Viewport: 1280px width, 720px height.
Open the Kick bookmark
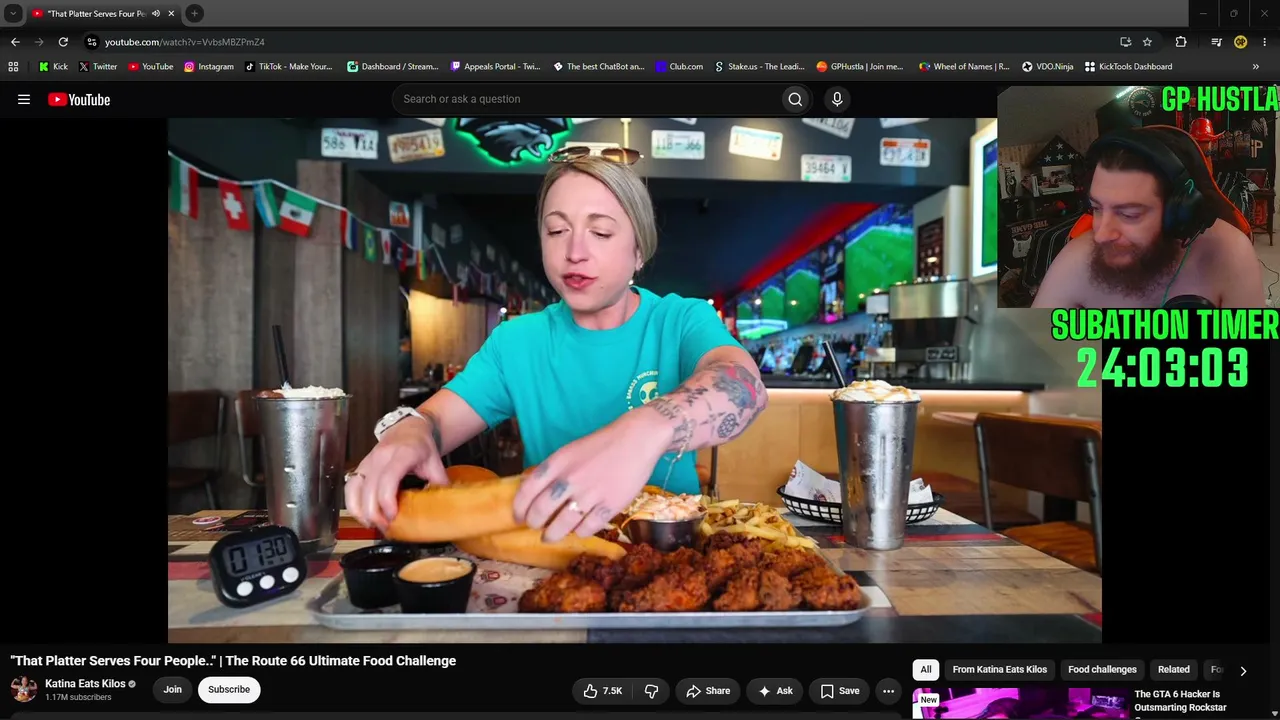[x=53, y=67]
